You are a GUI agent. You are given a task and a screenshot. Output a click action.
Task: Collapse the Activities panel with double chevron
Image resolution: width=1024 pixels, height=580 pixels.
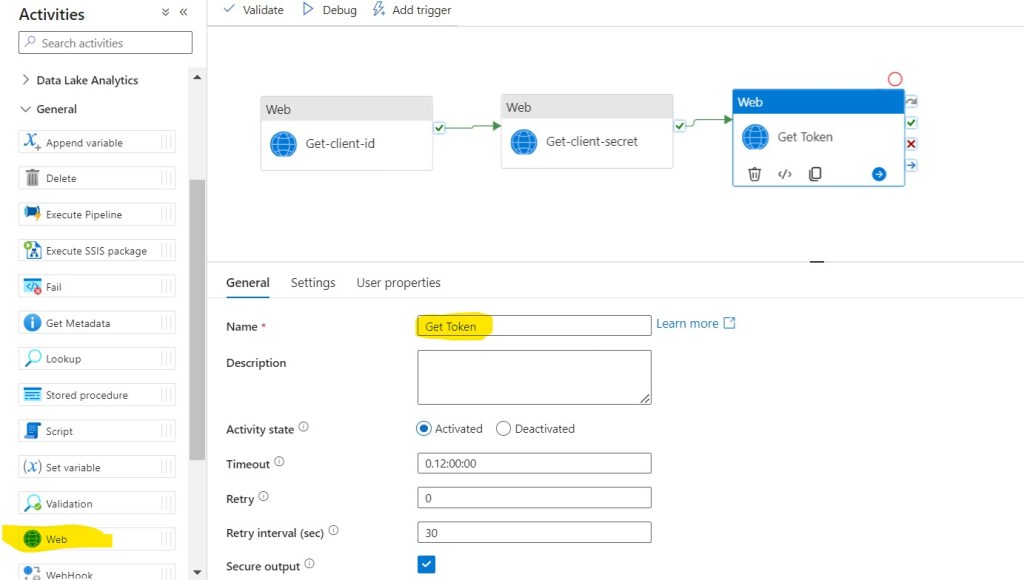coord(183,13)
